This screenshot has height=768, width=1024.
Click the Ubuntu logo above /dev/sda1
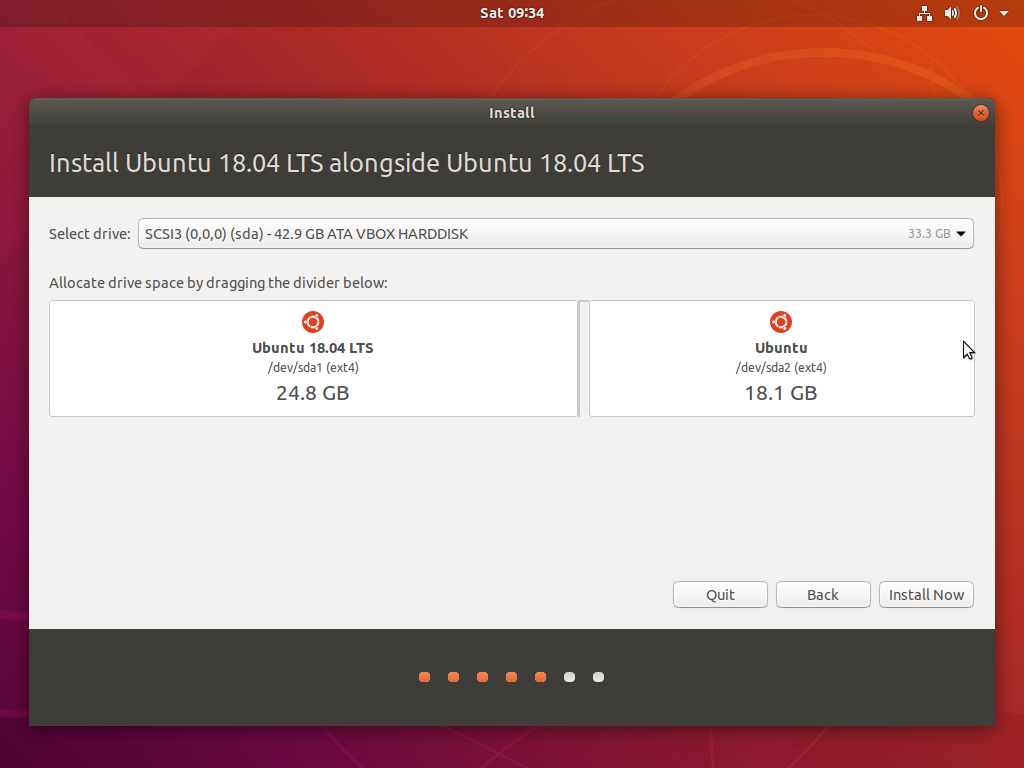(x=313, y=322)
